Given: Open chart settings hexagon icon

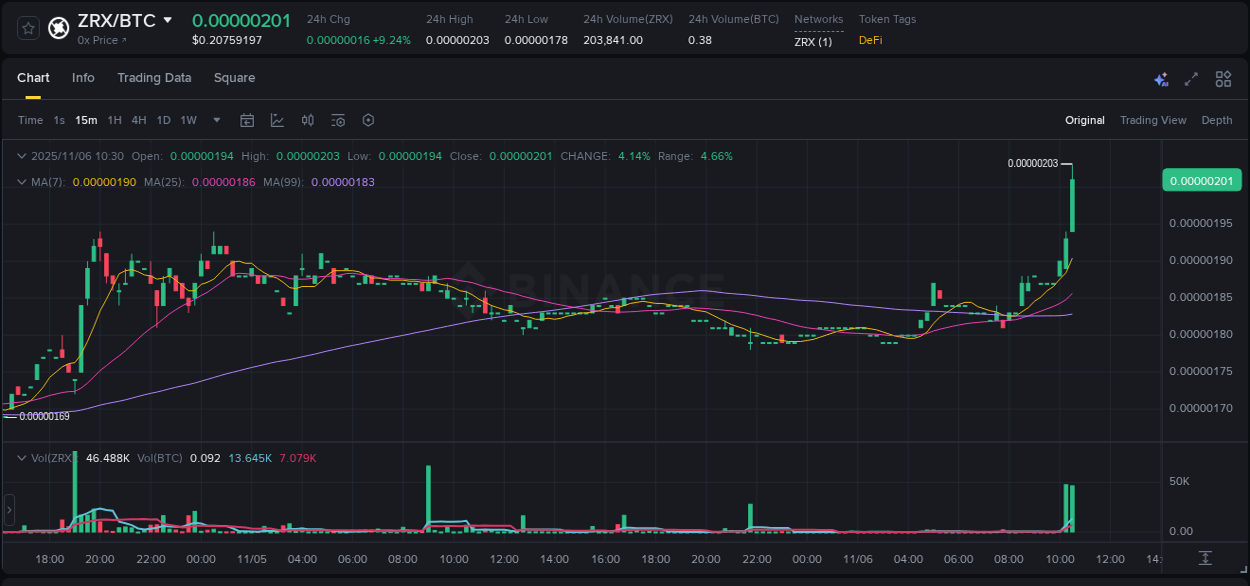Looking at the screenshot, I should tap(368, 120).
